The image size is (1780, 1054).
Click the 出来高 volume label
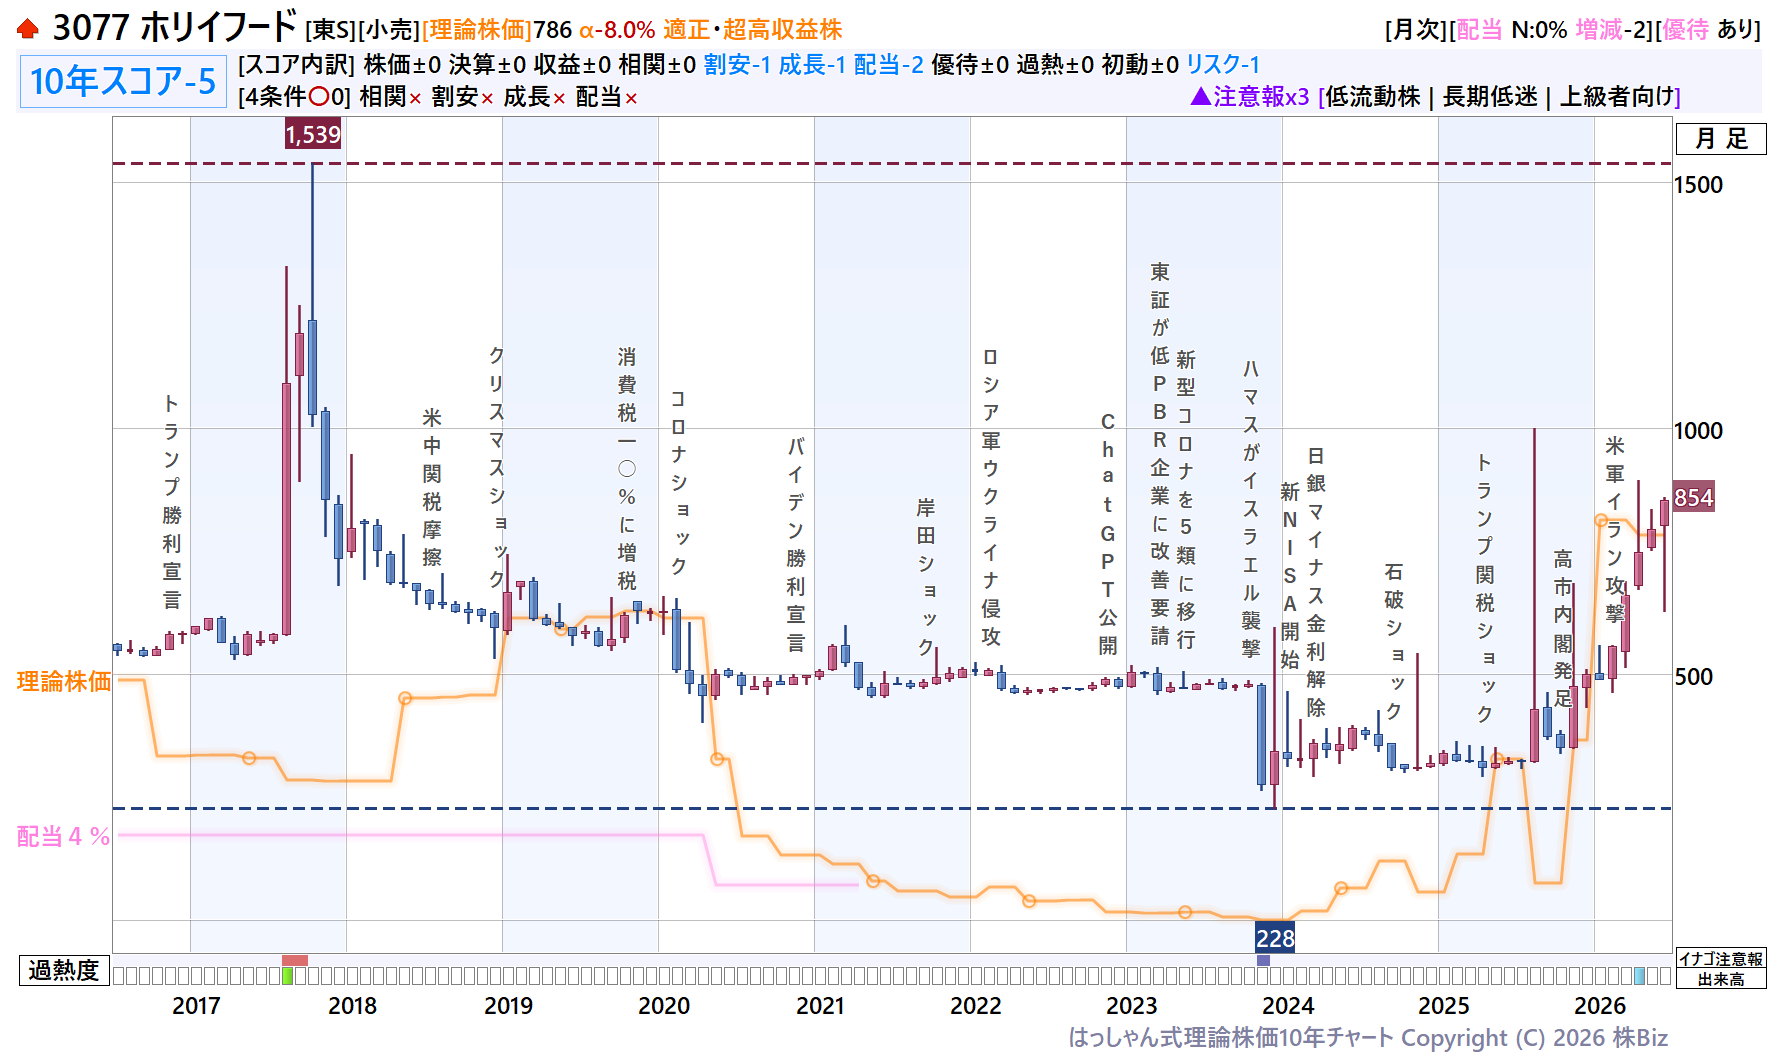tap(1721, 979)
